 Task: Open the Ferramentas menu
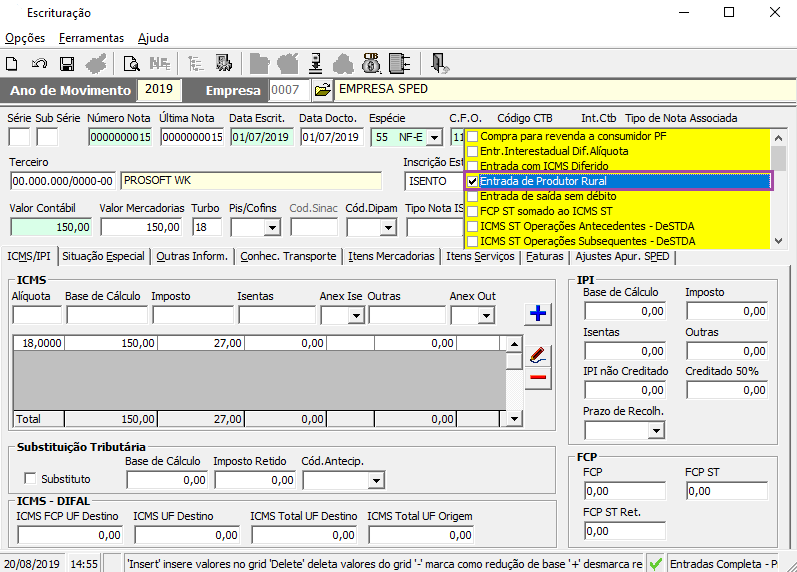(x=91, y=38)
